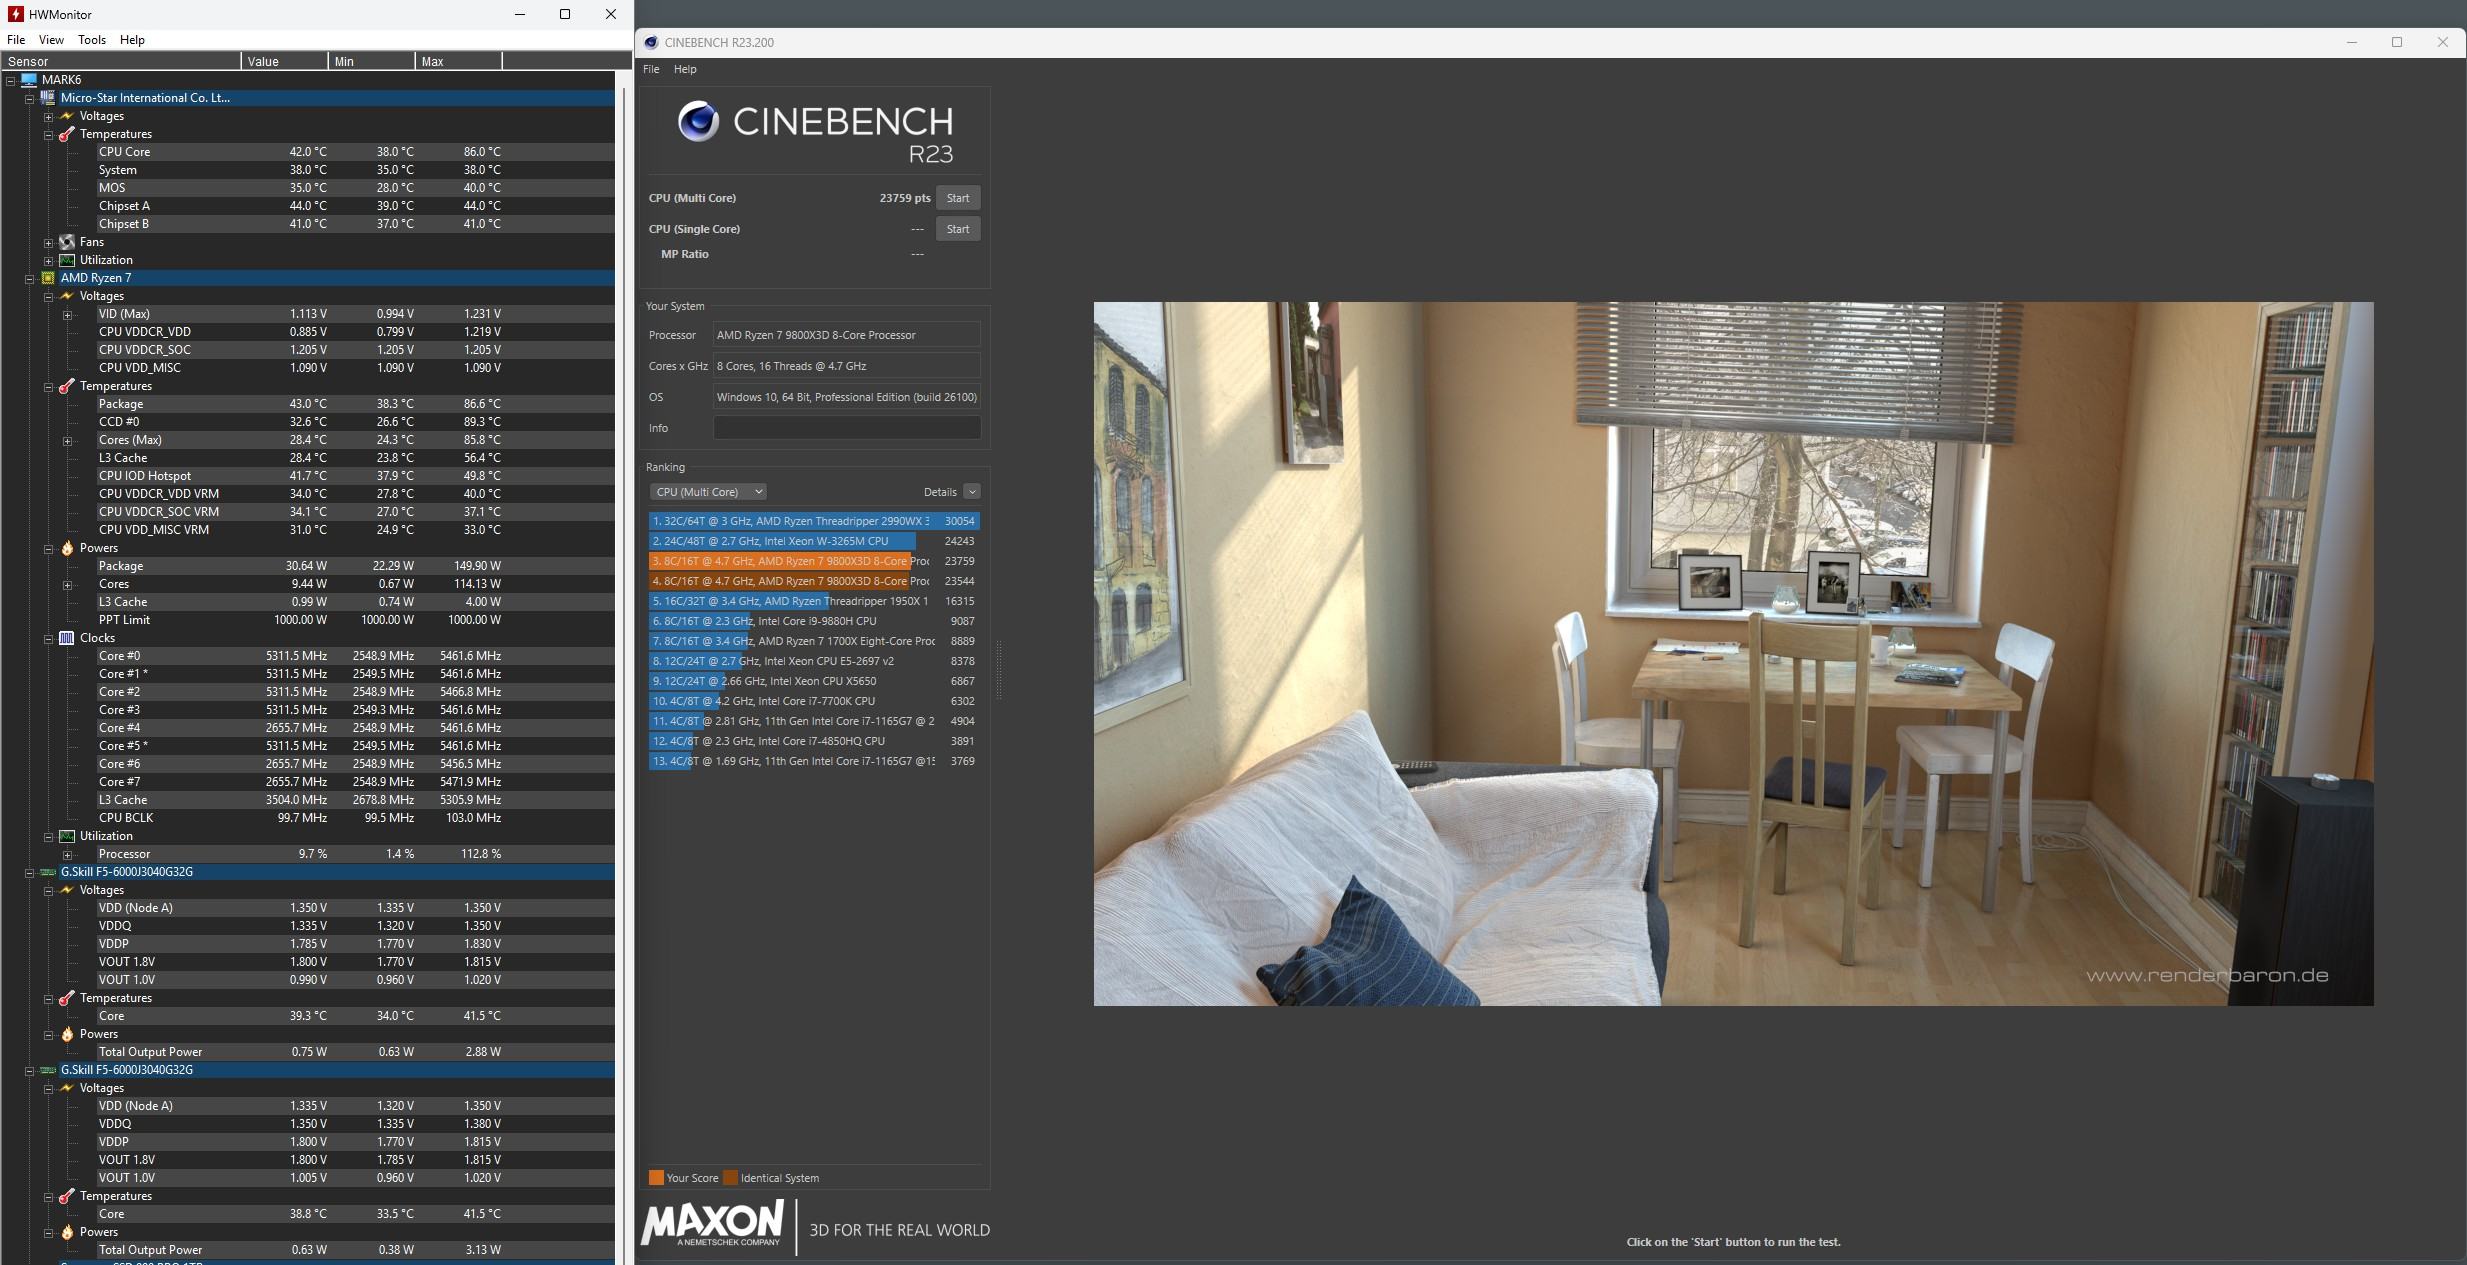Screen dimensions: 2467x1265
Task: Click the Cinebench title bar sphere icon
Action: point(651,42)
